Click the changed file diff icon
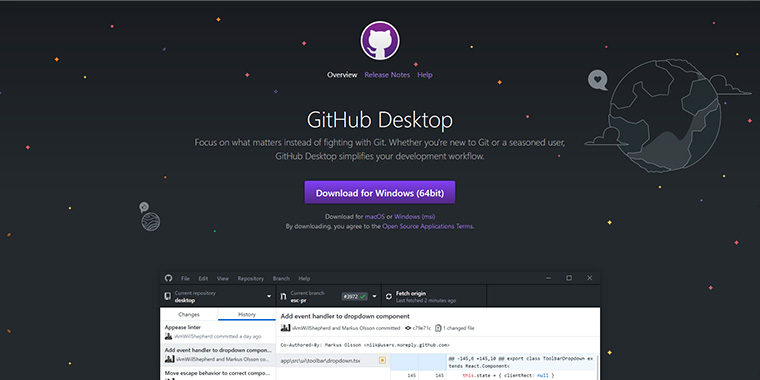Viewport: 760px width, 380px height. tap(438, 328)
